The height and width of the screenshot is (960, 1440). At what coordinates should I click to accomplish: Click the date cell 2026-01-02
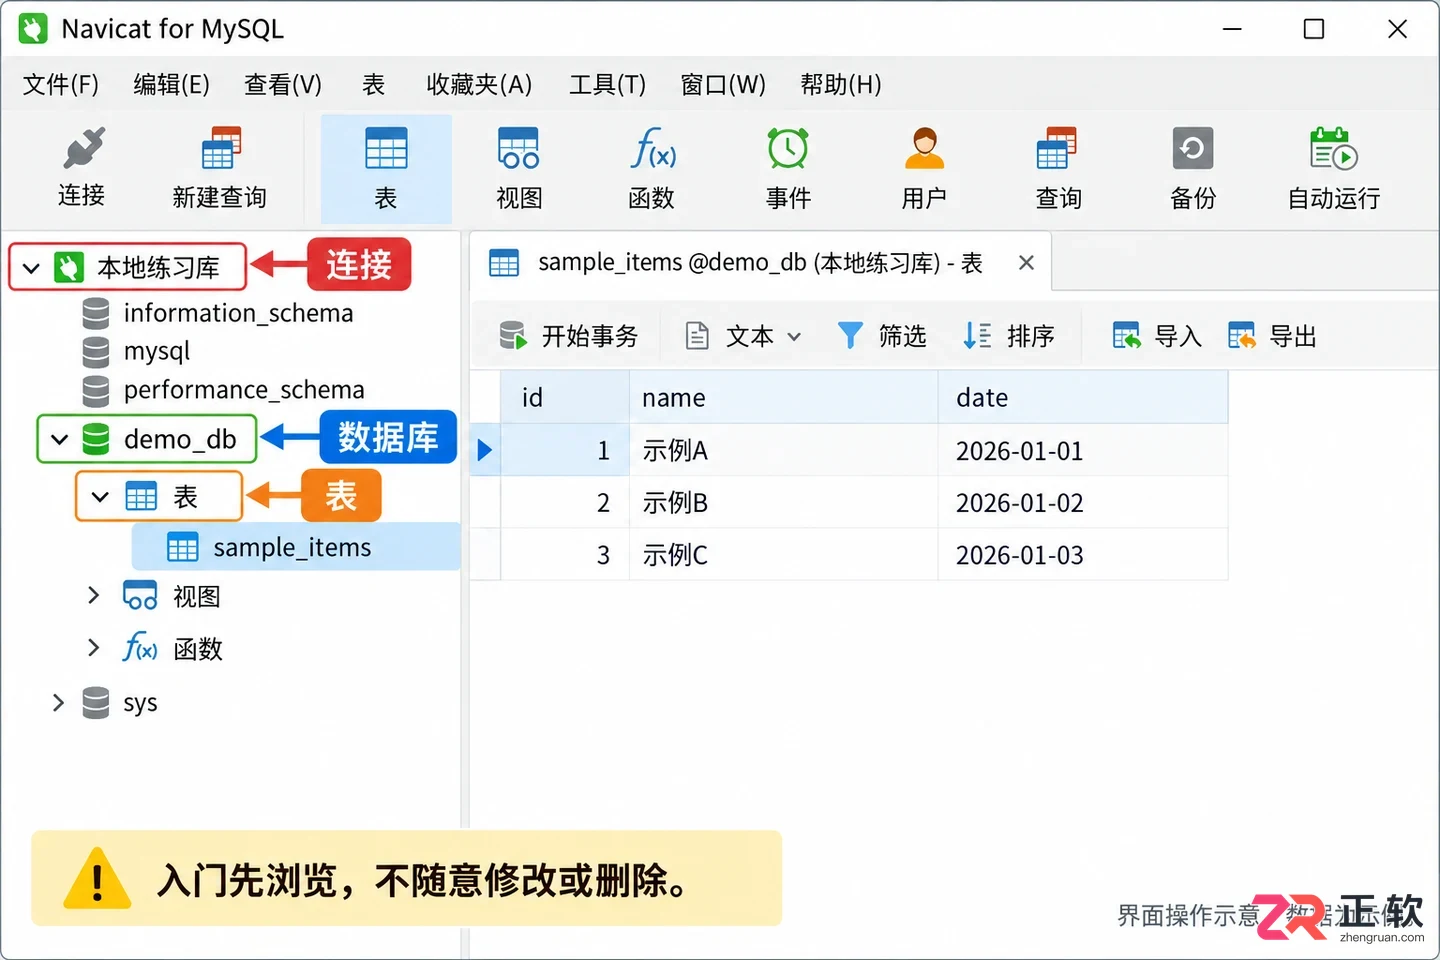point(1083,503)
